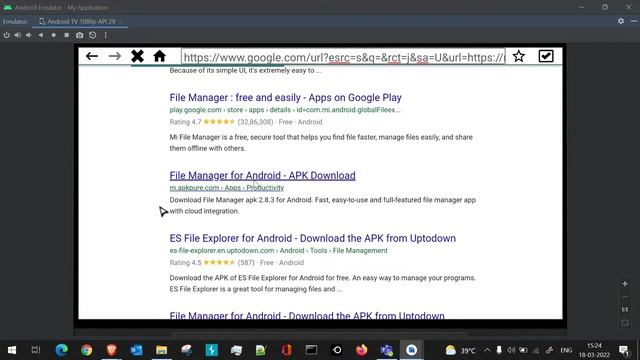Bookmark this page with the star icon

[519, 56]
